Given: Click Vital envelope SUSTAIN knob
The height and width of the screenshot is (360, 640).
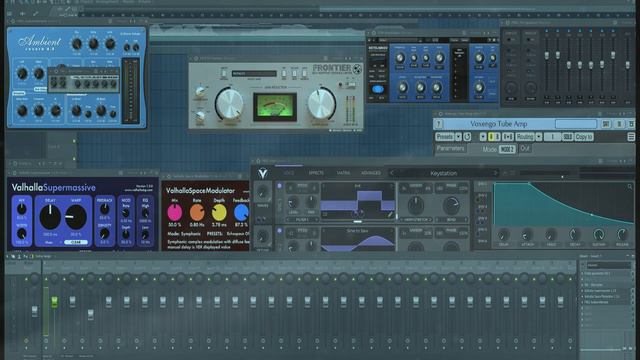Looking at the screenshot, I should (x=598, y=235).
